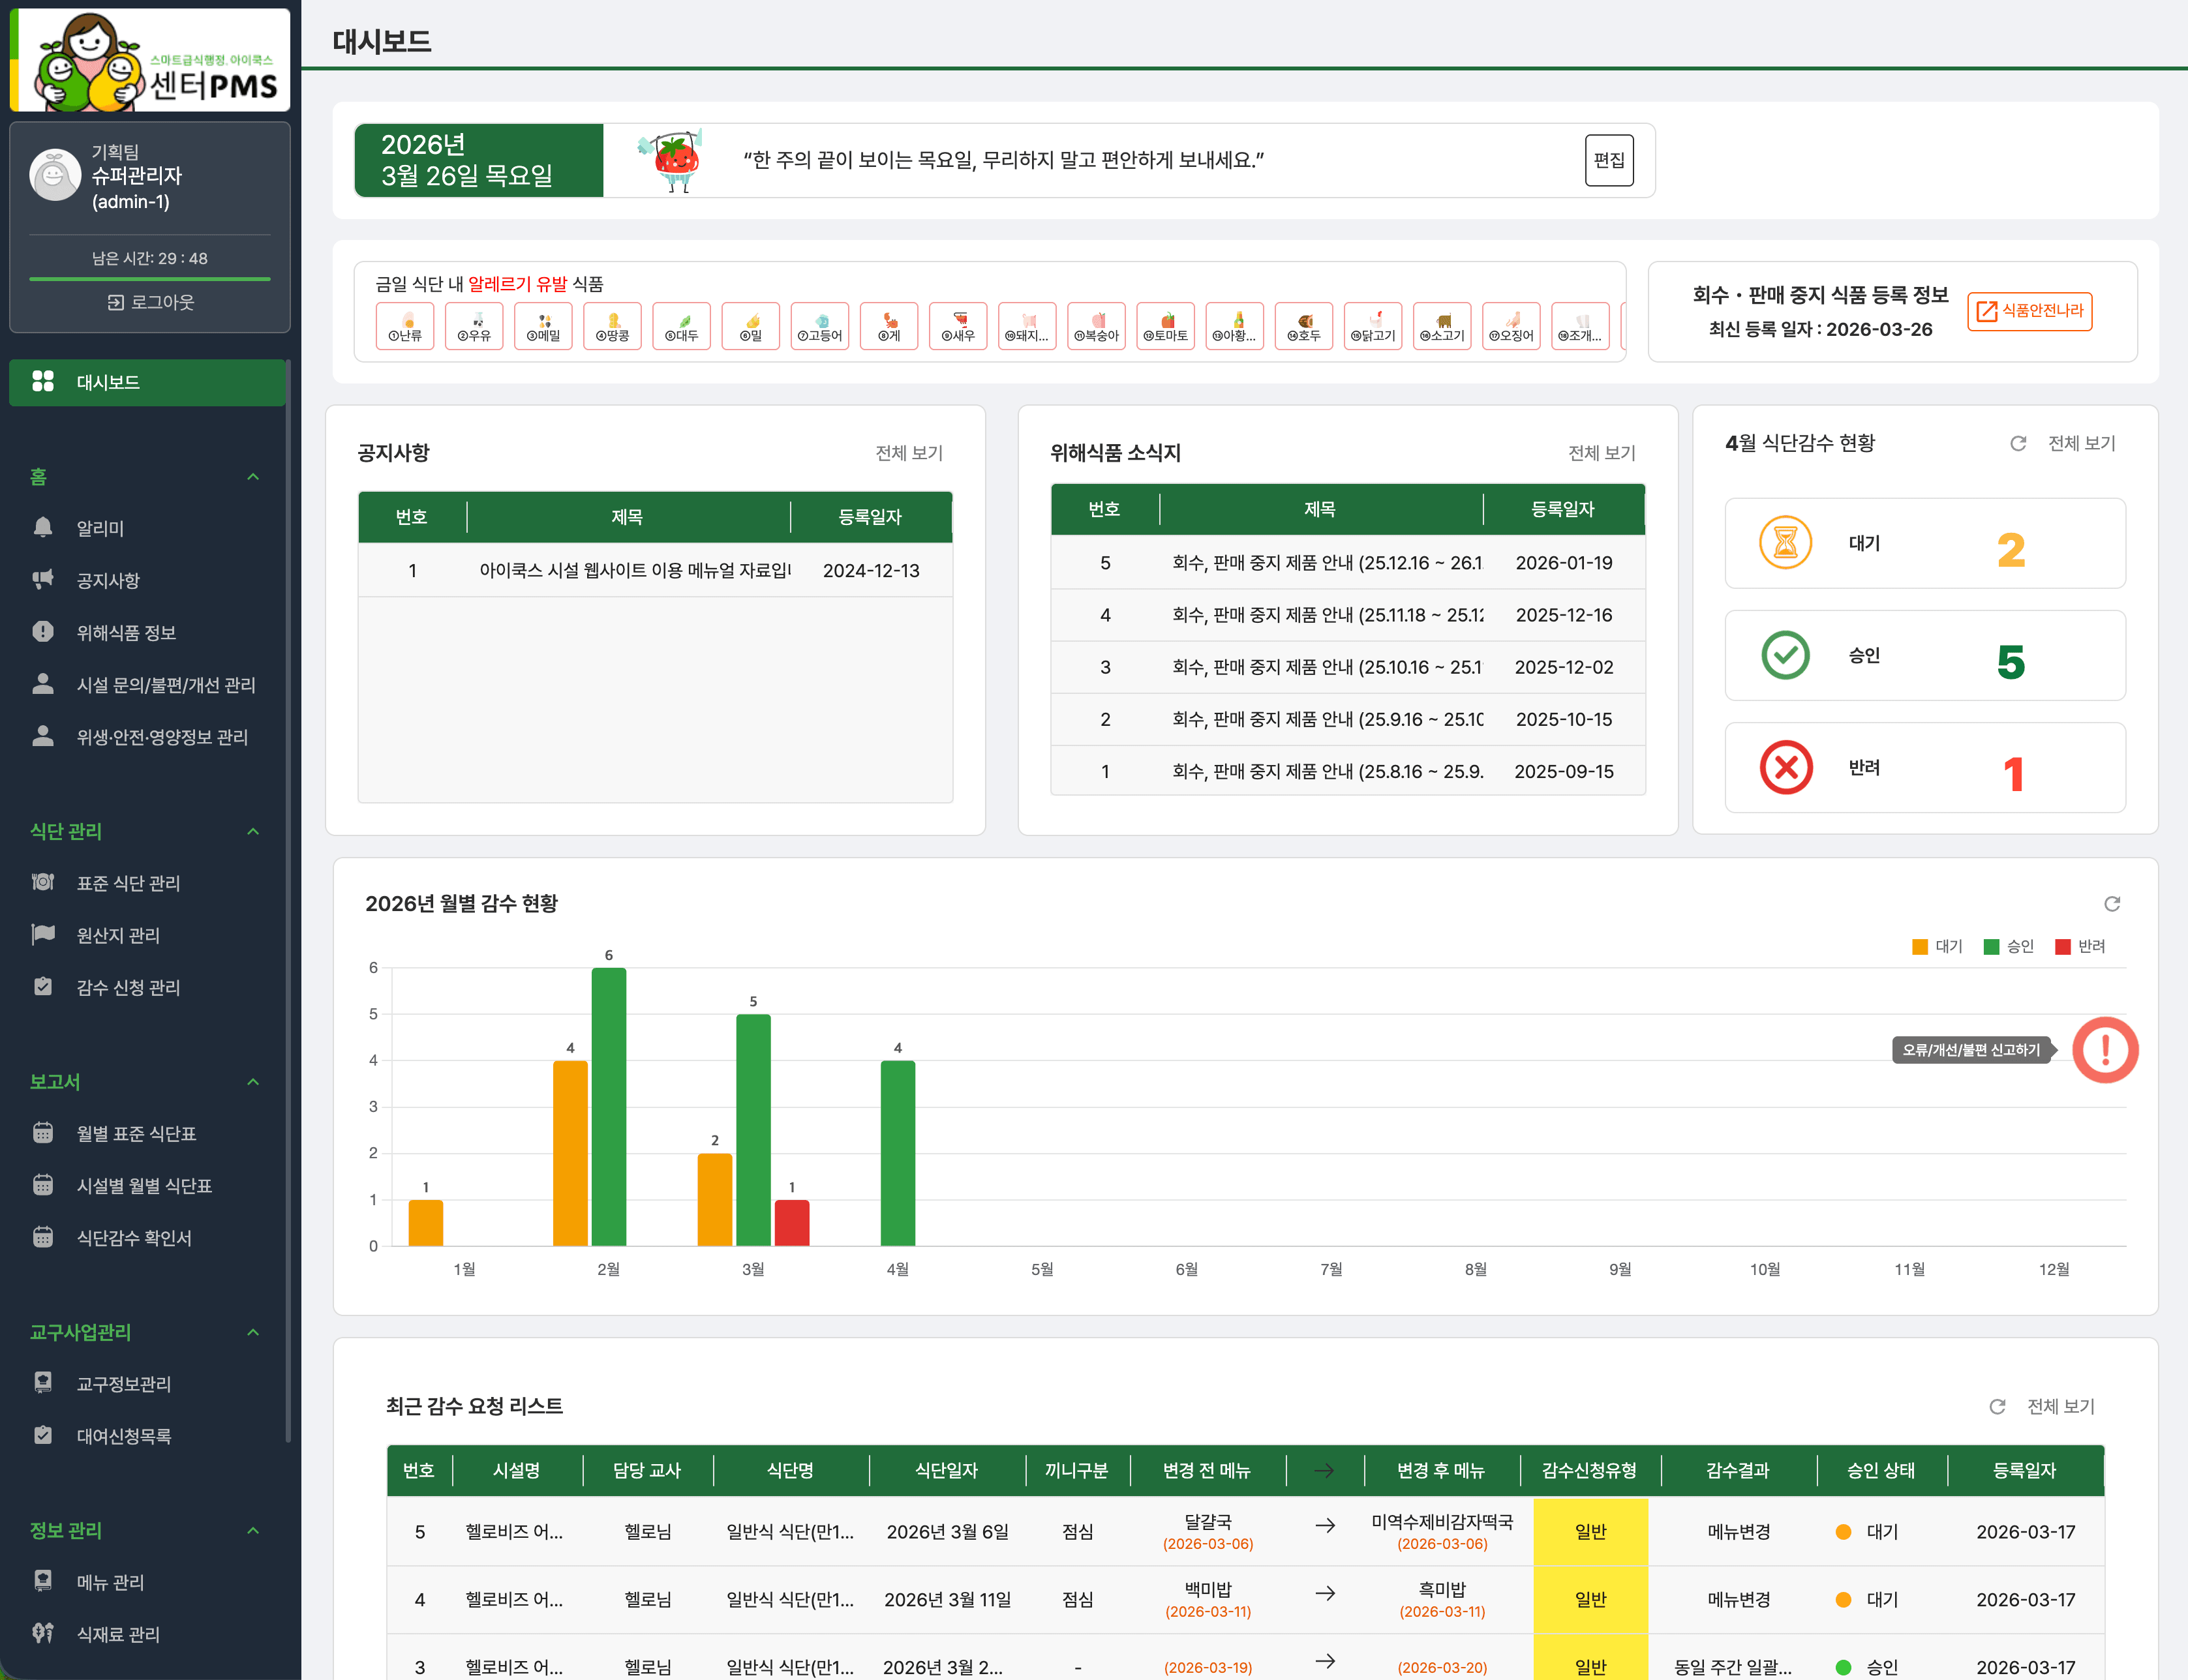Open the 대기 hourglass status card
The height and width of the screenshot is (1680, 2188).
click(1925, 543)
